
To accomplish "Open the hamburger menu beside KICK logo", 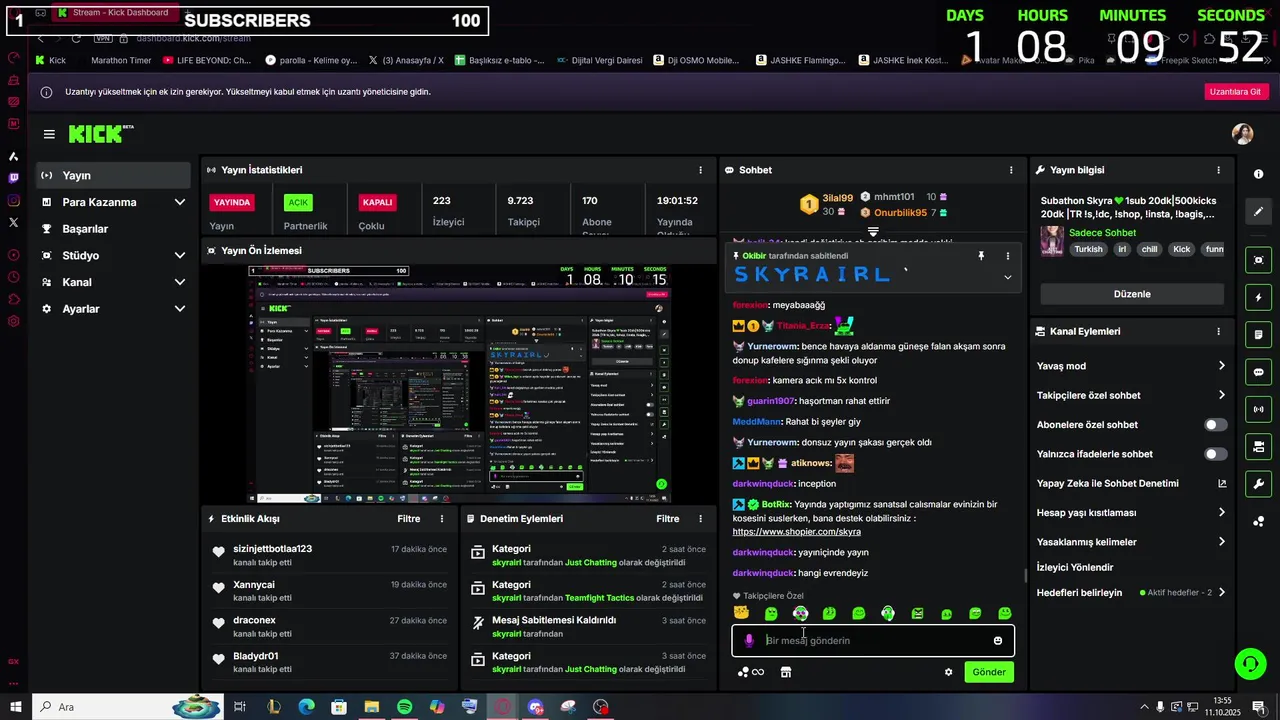I will tap(49, 134).
